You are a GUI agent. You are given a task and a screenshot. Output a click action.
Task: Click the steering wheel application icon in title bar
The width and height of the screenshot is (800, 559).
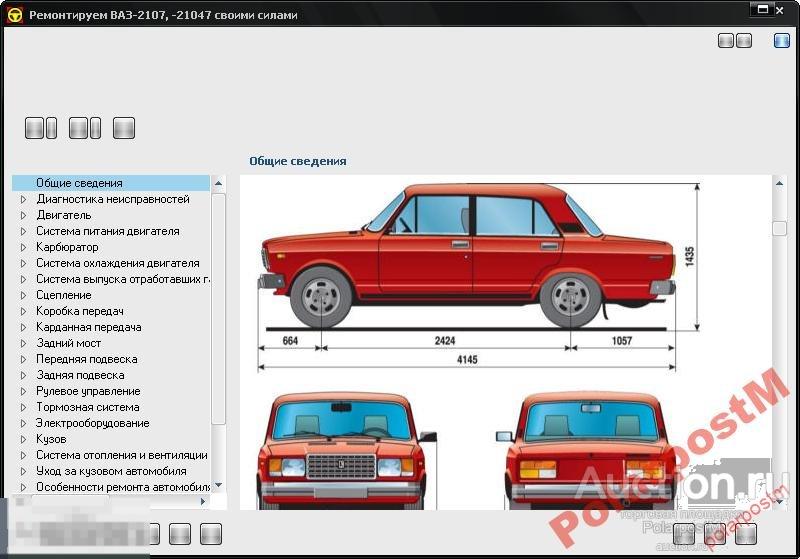(14, 14)
